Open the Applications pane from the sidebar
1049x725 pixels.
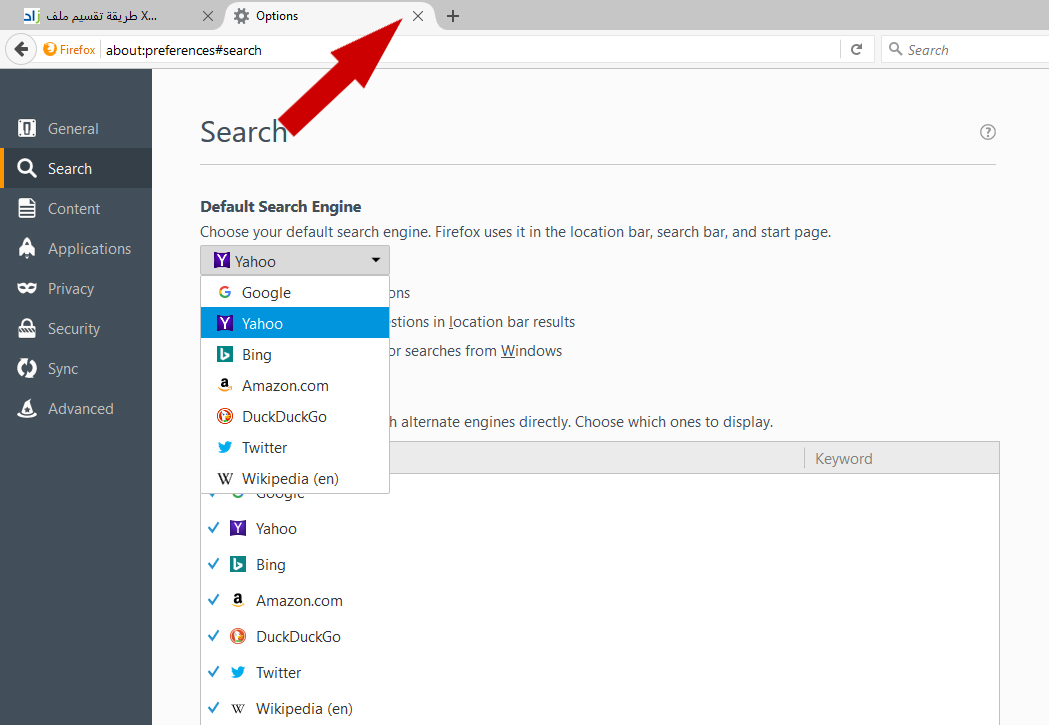pyautogui.click(x=76, y=249)
